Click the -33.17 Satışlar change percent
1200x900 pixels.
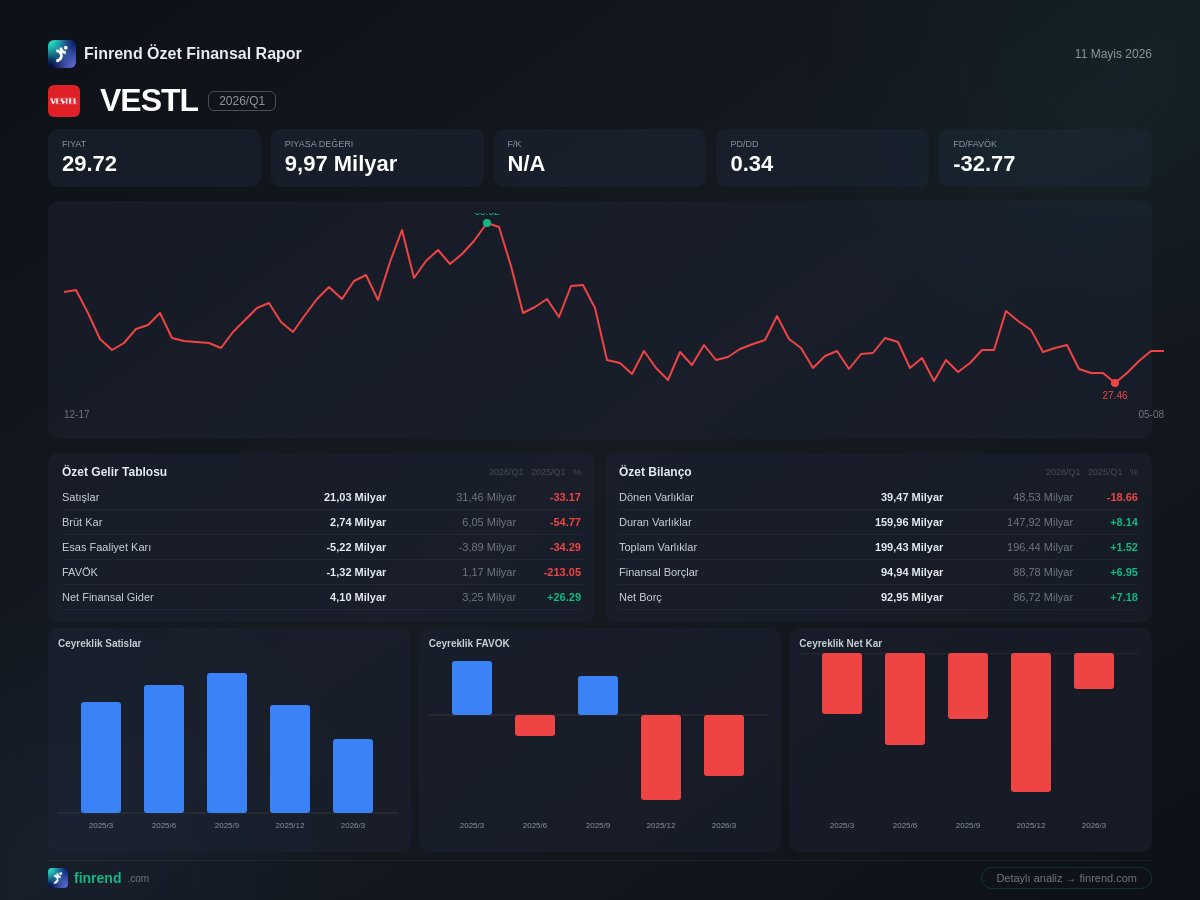[565, 497]
